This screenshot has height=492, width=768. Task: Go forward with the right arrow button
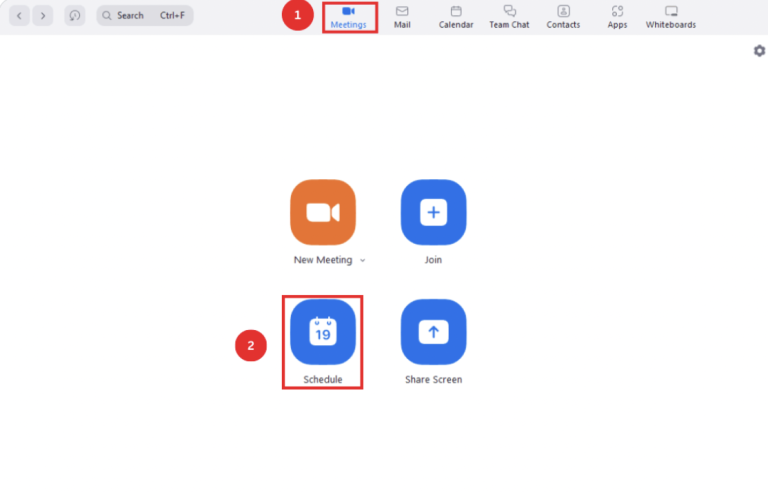[43, 16]
